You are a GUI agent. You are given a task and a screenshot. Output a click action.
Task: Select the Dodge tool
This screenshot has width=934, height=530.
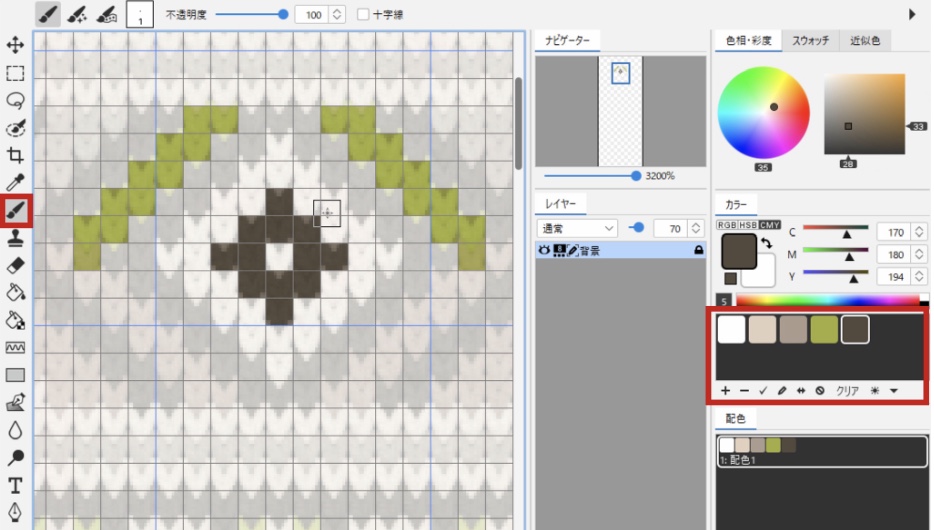(15, 457)
